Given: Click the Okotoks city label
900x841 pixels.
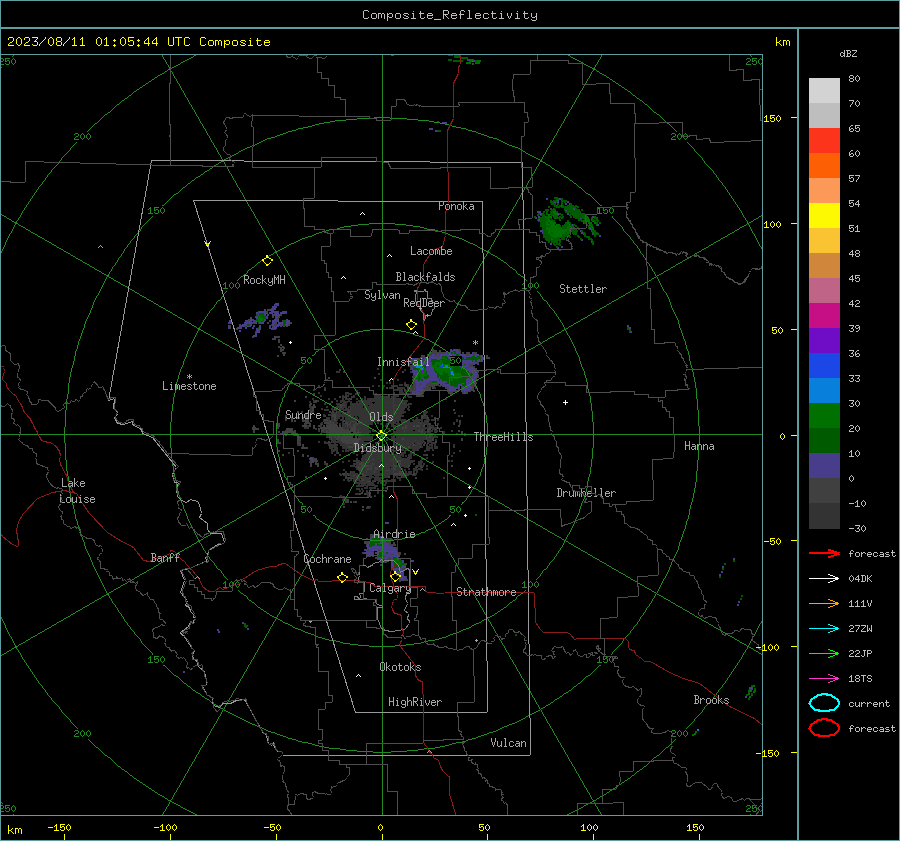Looking at the screenshot, I should (400, 667).
